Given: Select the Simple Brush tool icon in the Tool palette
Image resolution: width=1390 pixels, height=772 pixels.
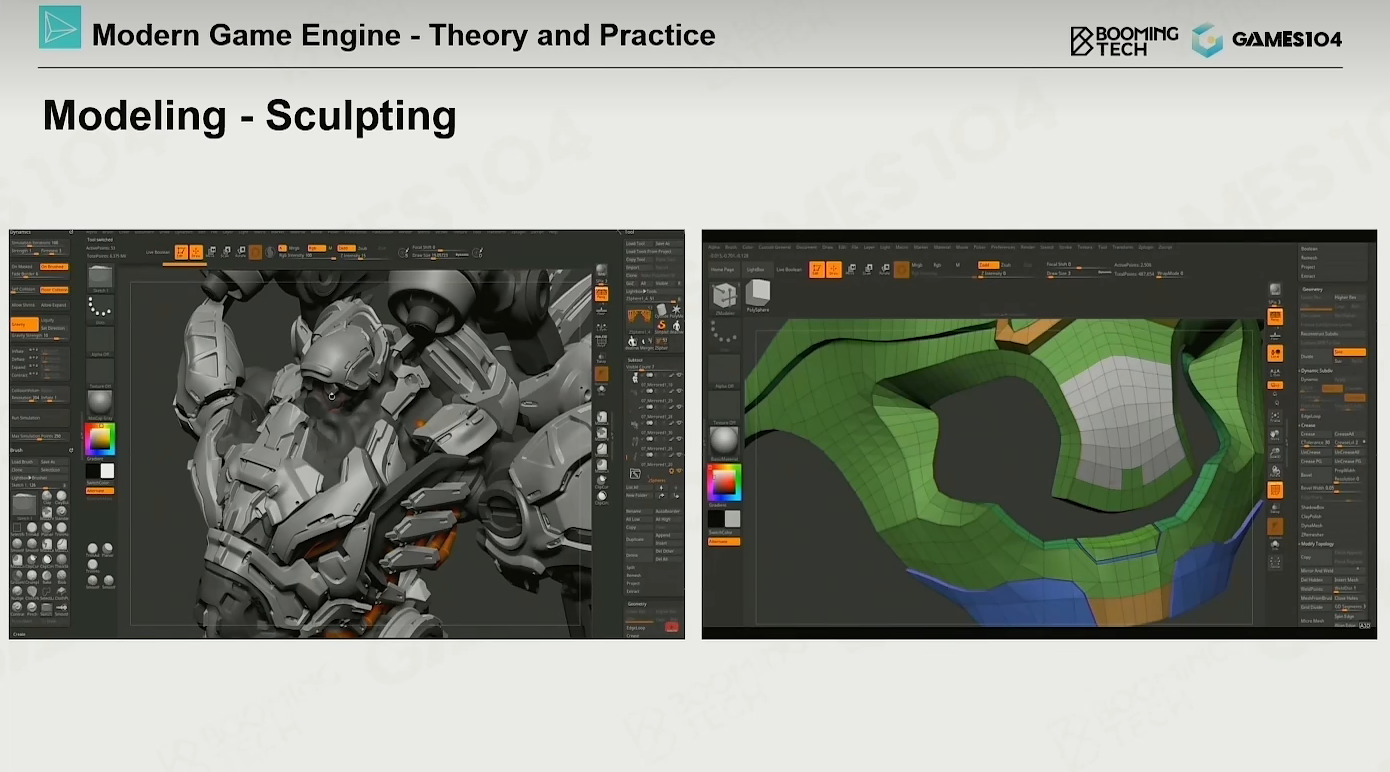Looking at the screenshot, I should tap(660, 325).
